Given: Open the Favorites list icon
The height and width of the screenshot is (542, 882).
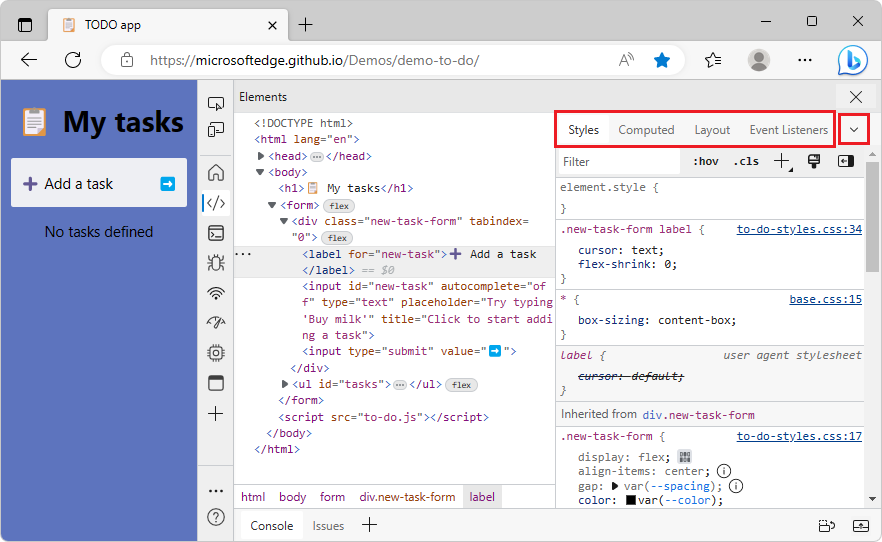Looking at the screenshot, I should [713, 60].
